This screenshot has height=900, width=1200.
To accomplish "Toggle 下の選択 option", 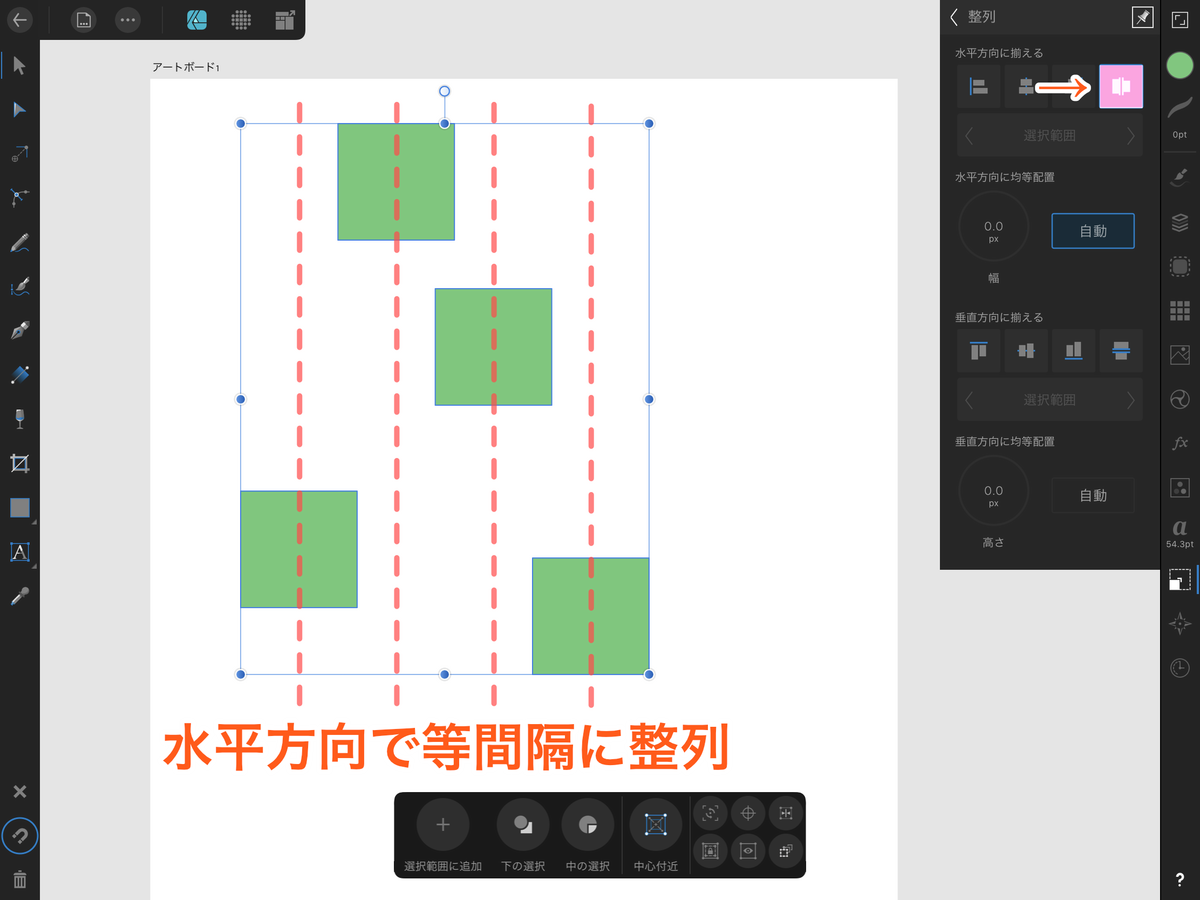I will [x=523, y=825].
